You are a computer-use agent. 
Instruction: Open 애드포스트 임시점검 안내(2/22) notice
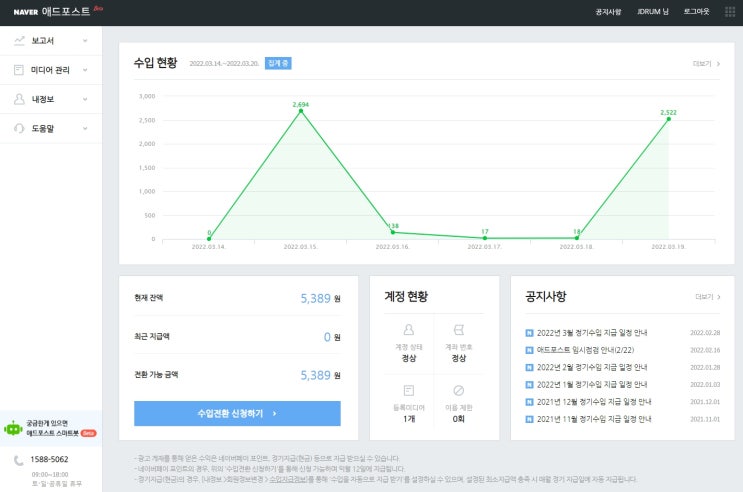pos(585,350)
